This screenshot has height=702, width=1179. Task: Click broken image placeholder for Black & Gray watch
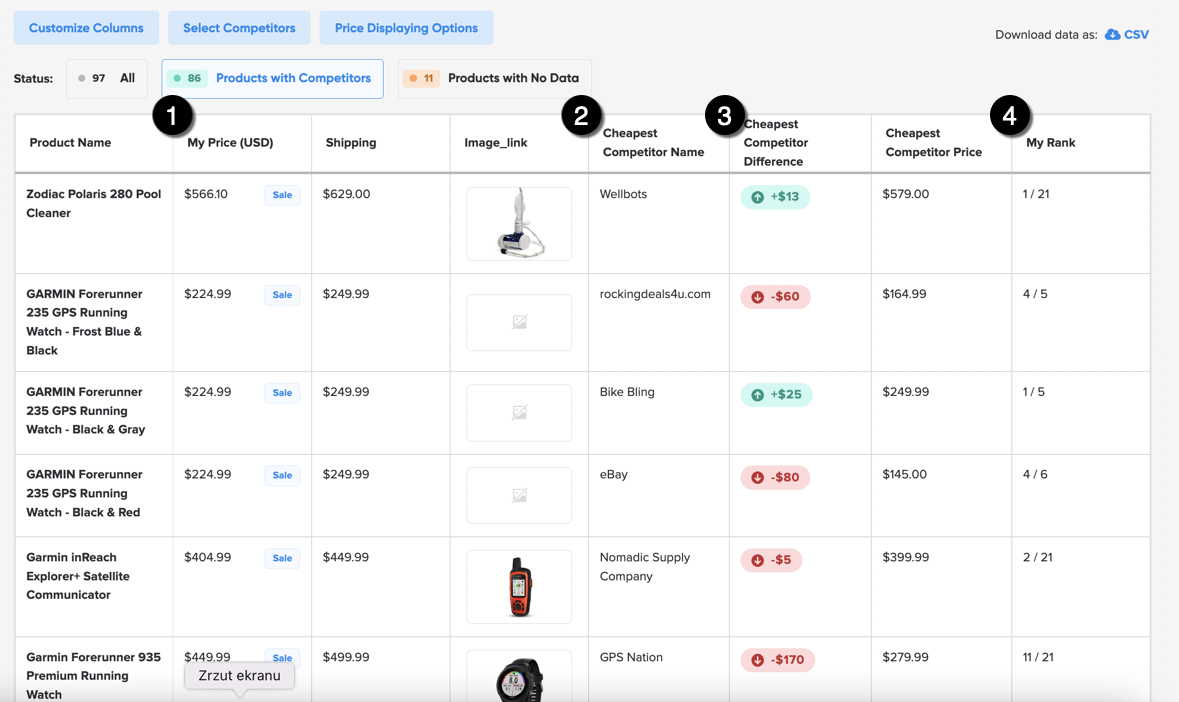coord(519,413)
